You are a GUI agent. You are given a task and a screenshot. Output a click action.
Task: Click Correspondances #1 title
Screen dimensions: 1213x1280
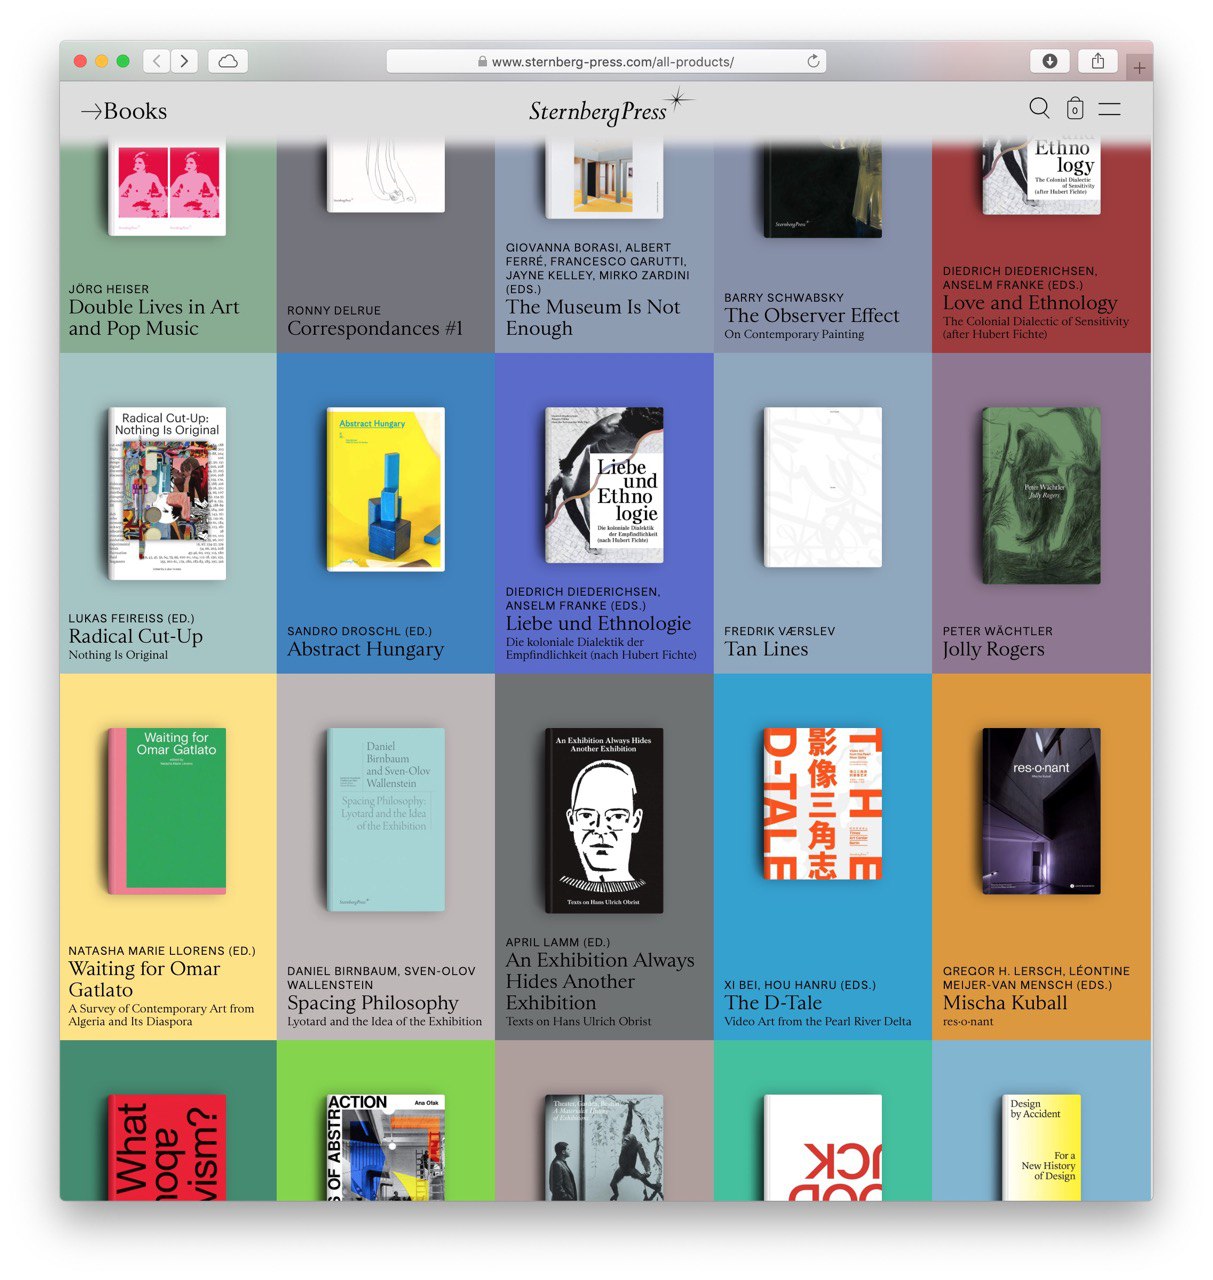pyautogui.click(x=375, y=328)
